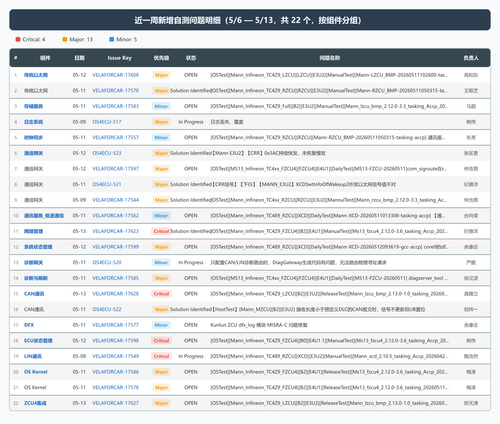Open issue link VELAFORCAR-17597

click(x=115, y=169)
